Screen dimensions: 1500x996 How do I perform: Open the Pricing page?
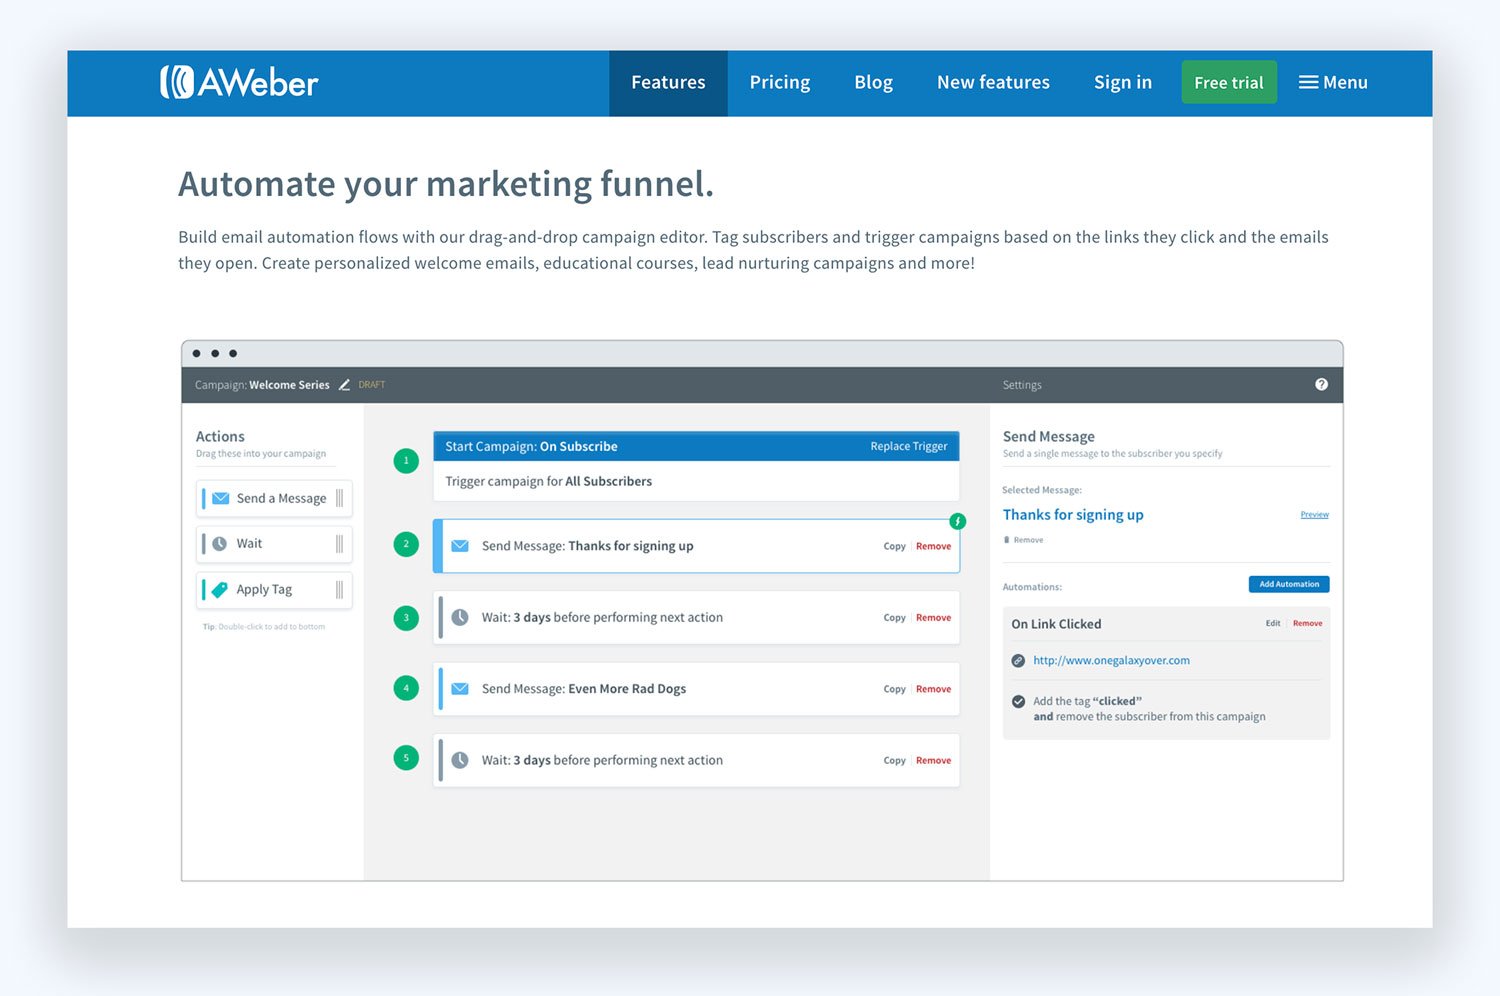tap(779, 82)
